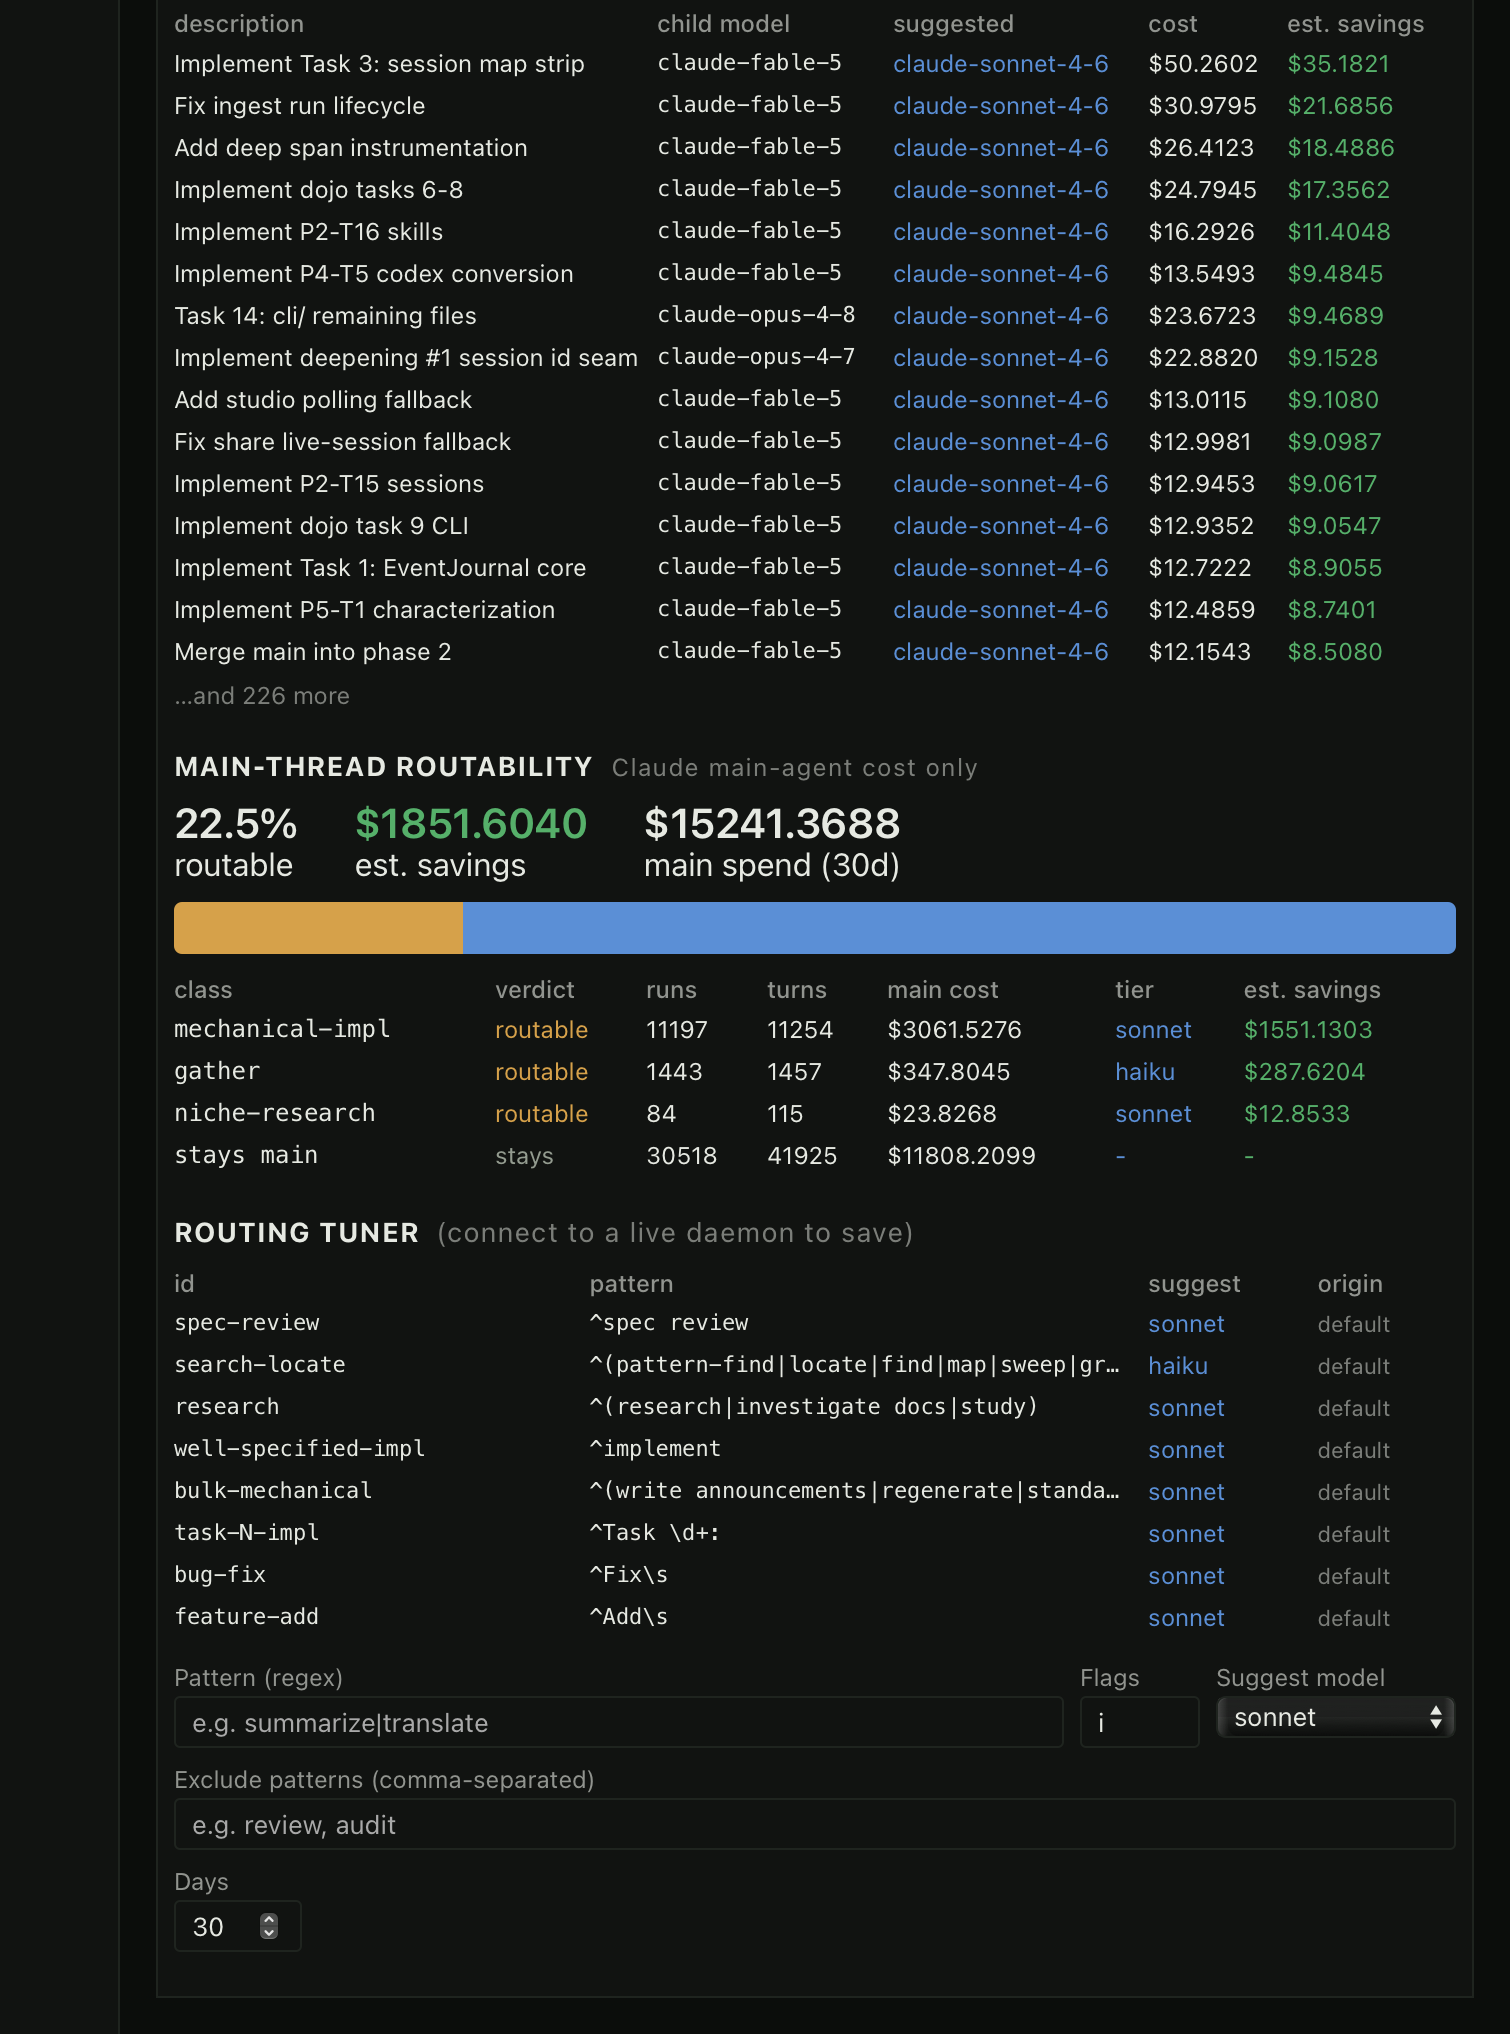Image resolution: width=1510 pixels, height=2034 pixels.
Task: Select the 'stays main' class row
Action: point(814,1156)
